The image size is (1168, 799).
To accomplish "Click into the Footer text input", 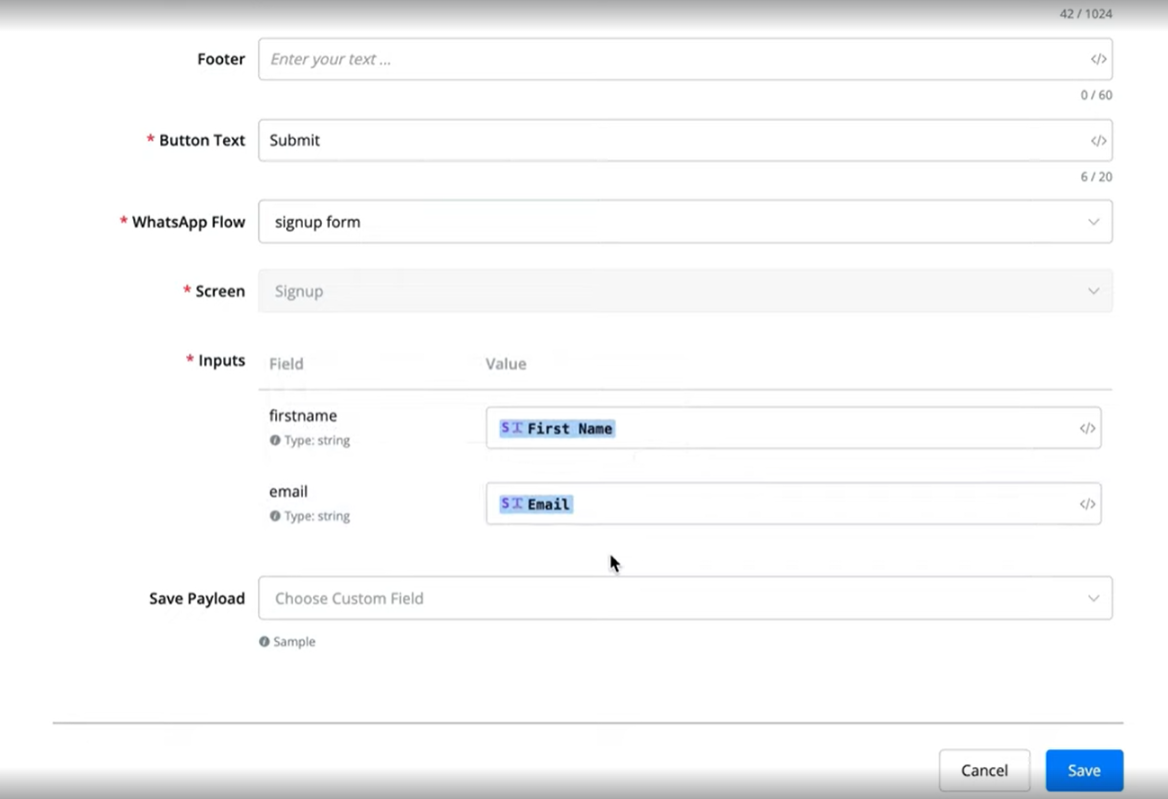I will pos(670,60).
